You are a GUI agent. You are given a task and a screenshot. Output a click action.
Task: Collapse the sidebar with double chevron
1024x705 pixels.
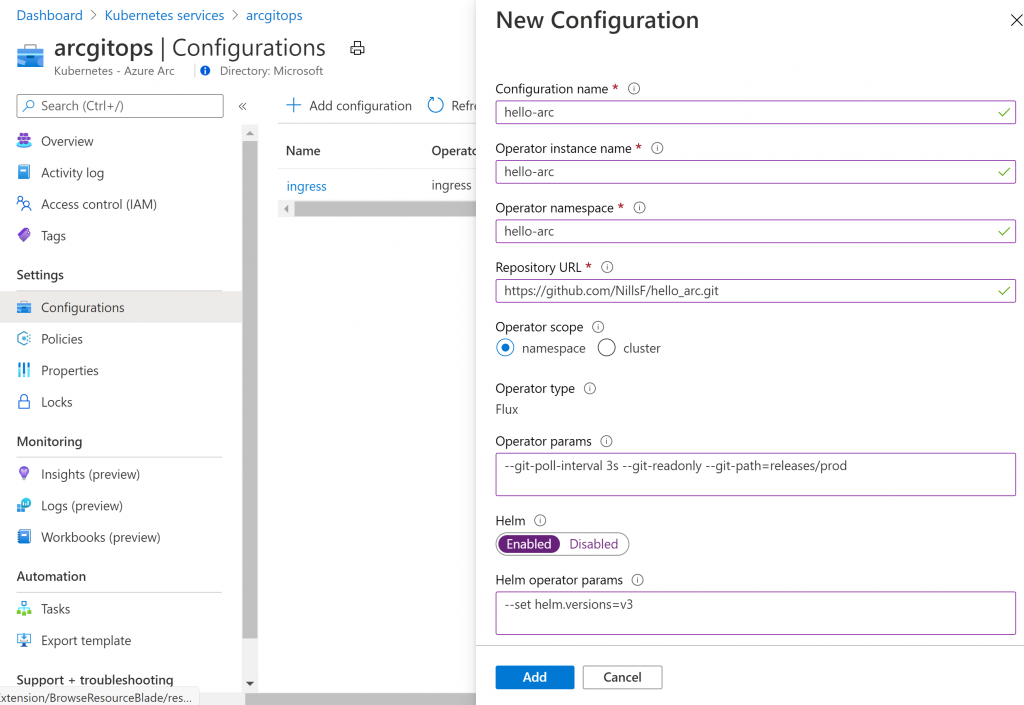242,106
